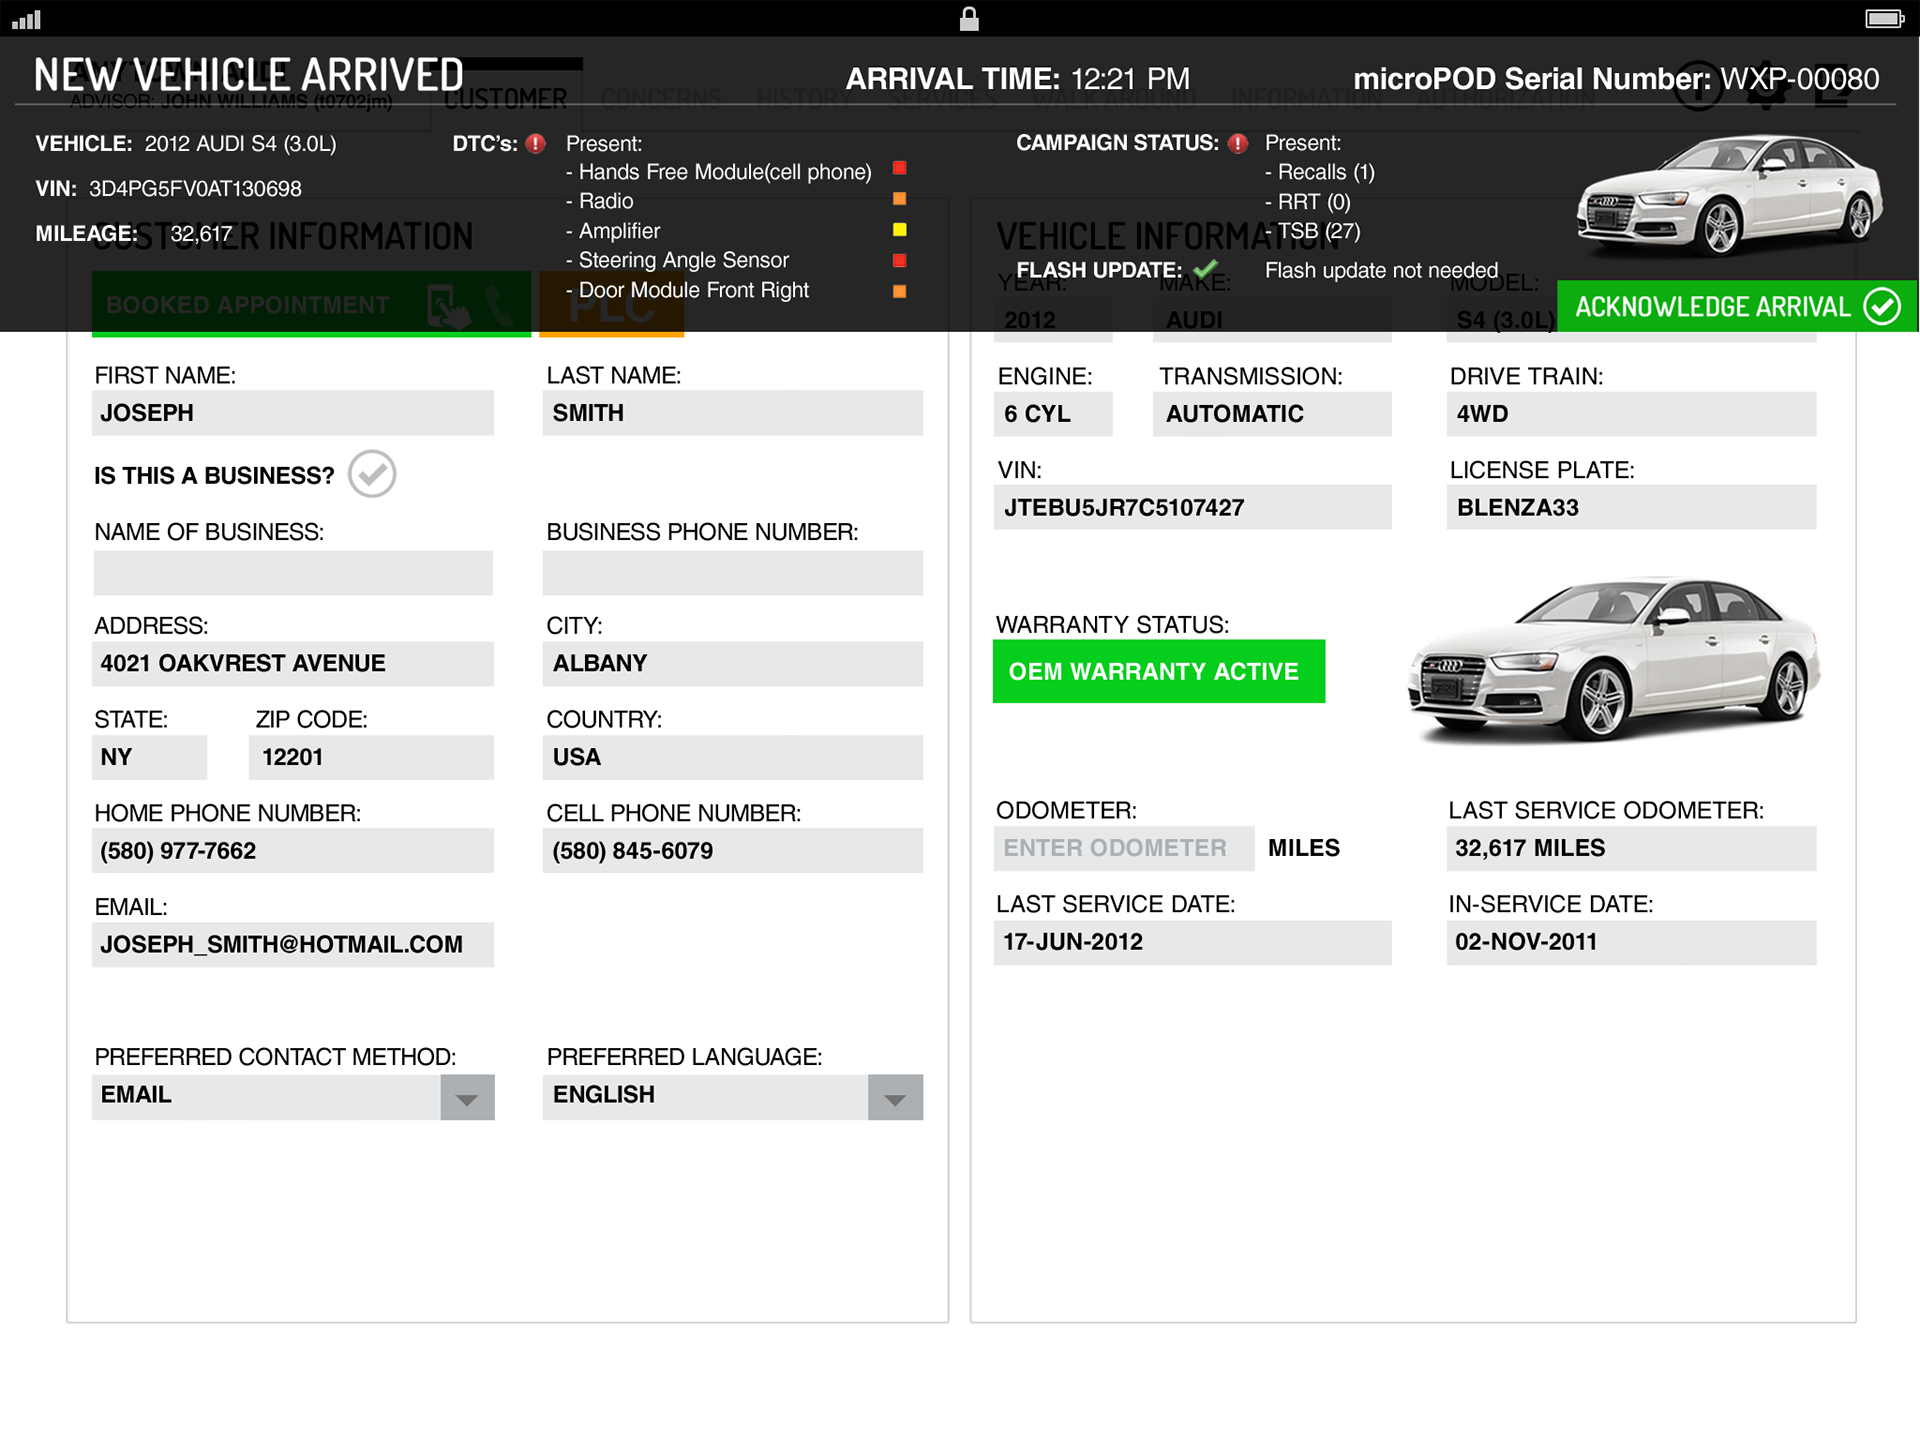Viewport: 1920px width, 1440px height.
Task: Click the Zip Code field 12201
Action: (371, 758)
